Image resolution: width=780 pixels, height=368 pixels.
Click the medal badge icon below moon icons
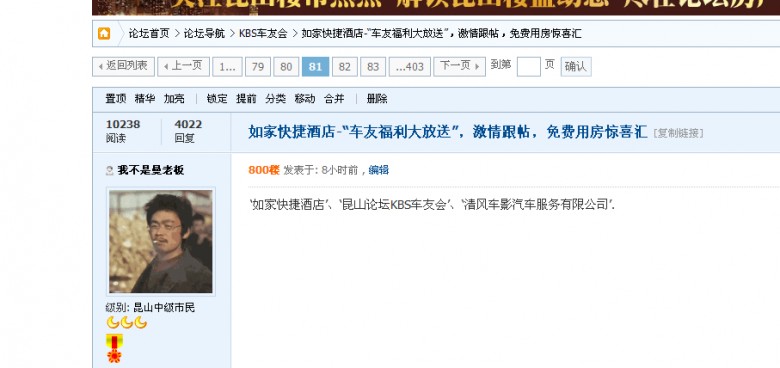coord(114,348)
